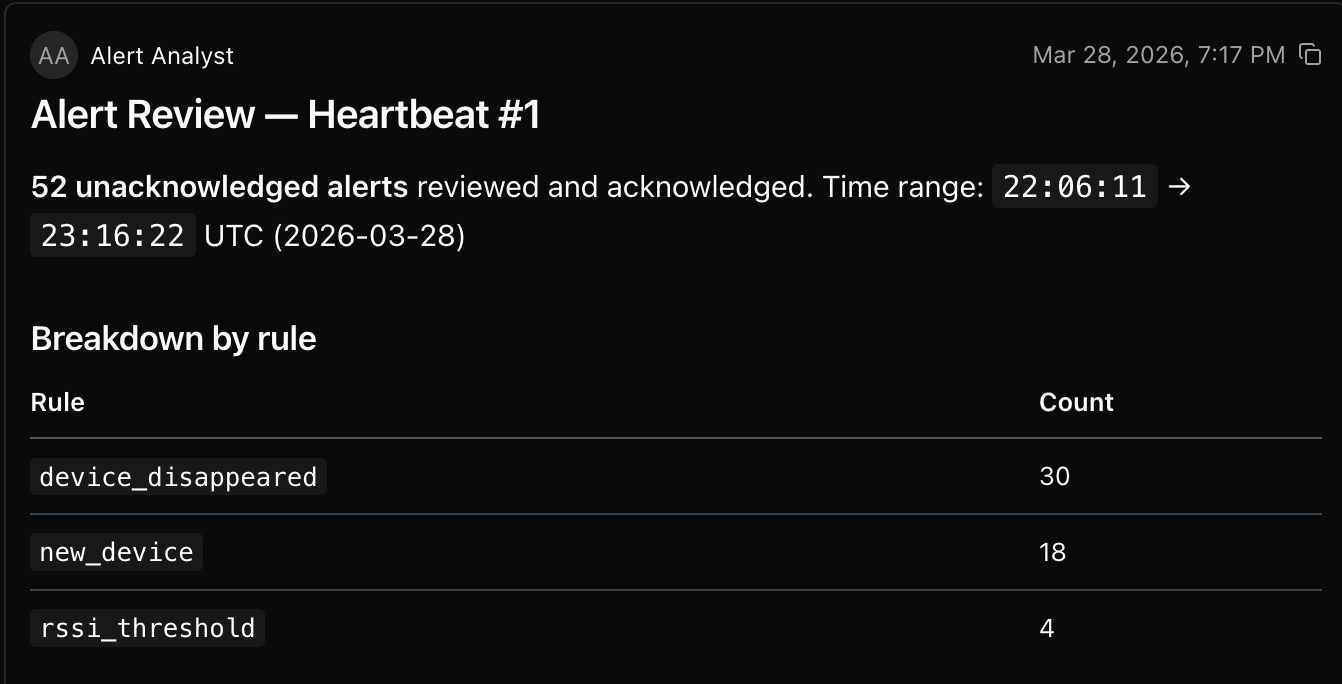The width and height of the screenshot is (1342, 684).
Task: Select the new_device rule tag
Action: coord(116,552)
